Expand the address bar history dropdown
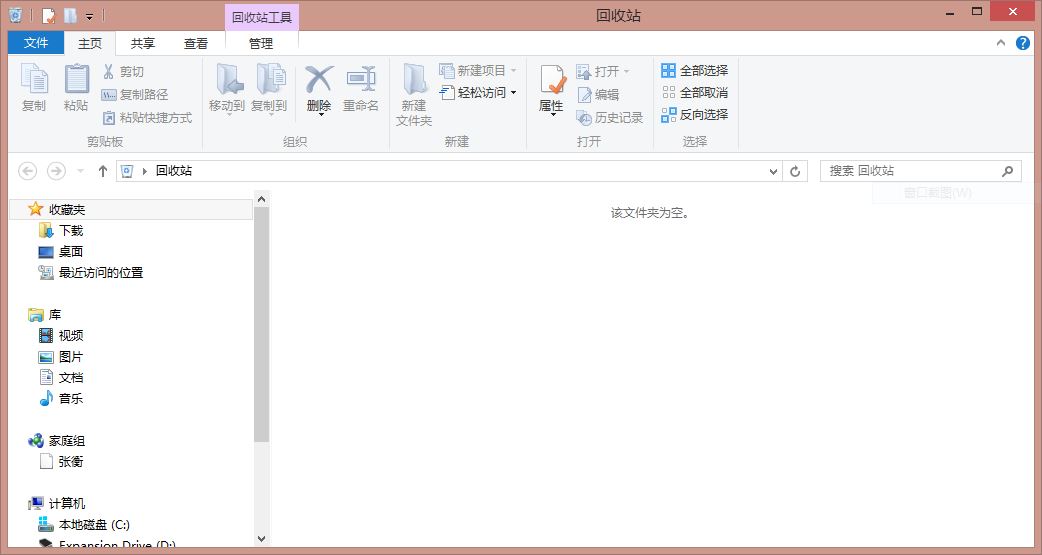Screen dimensions: 1042x555 click(x=773, y=171)
